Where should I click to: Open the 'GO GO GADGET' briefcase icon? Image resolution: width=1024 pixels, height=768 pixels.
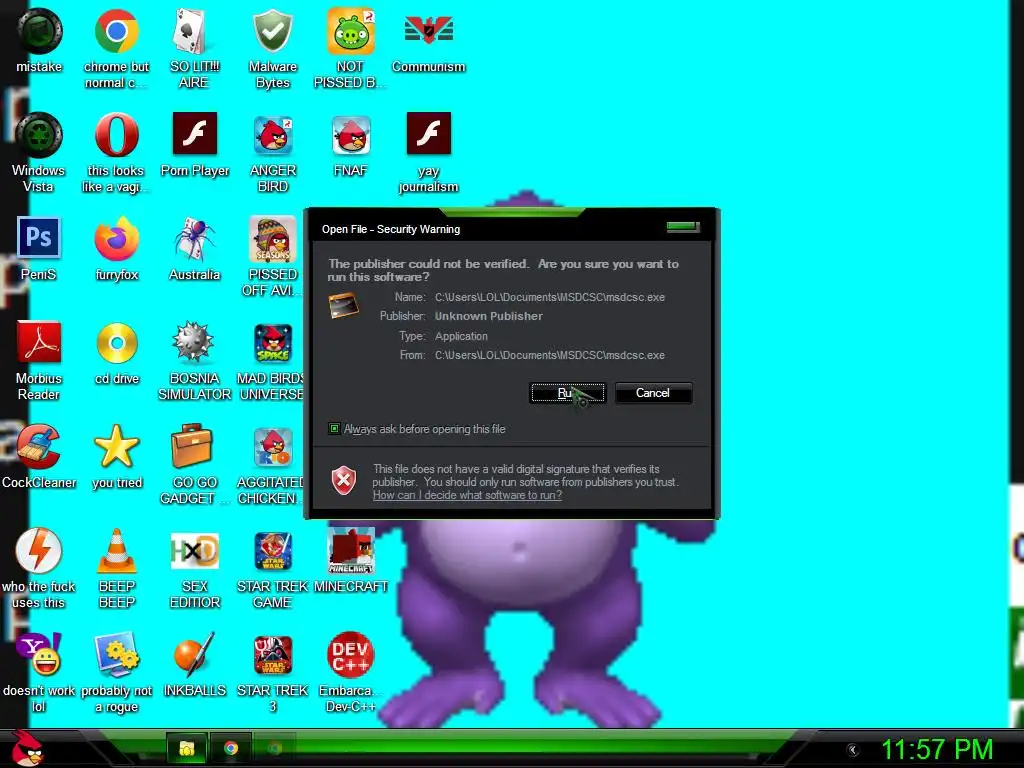[191, 446]
